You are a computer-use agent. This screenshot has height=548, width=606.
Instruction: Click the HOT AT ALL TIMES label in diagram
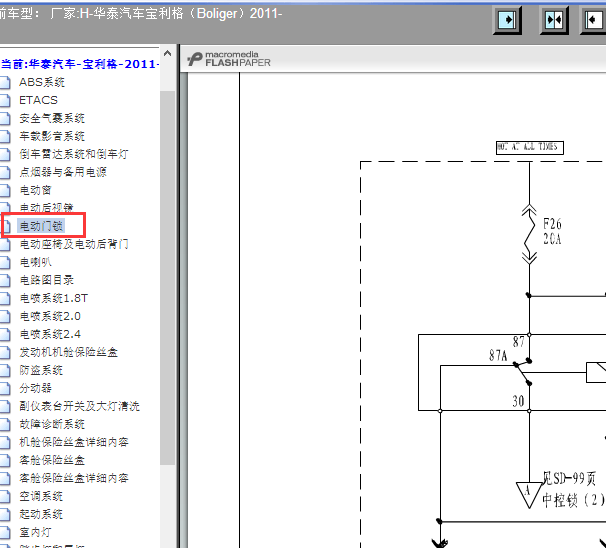(x=529, y=148)
